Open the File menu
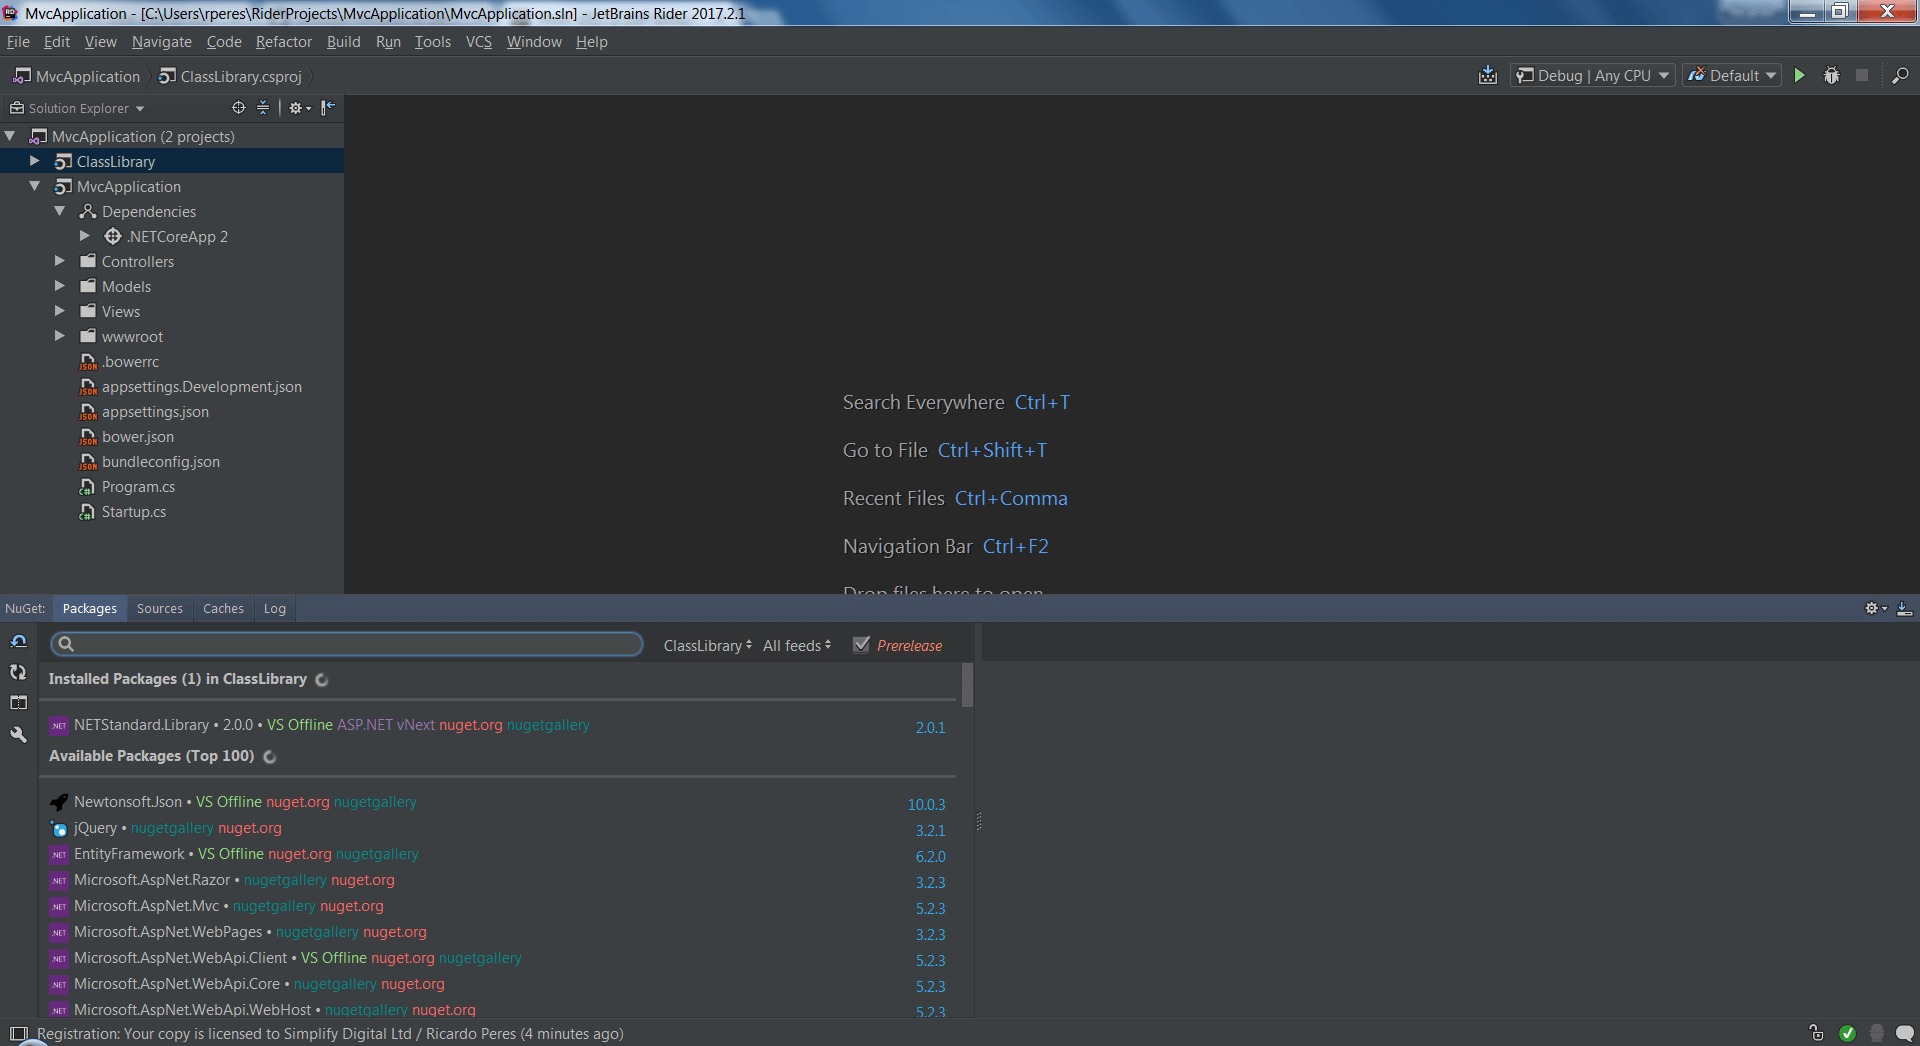 pyautogui.click(x=18, y=42)
